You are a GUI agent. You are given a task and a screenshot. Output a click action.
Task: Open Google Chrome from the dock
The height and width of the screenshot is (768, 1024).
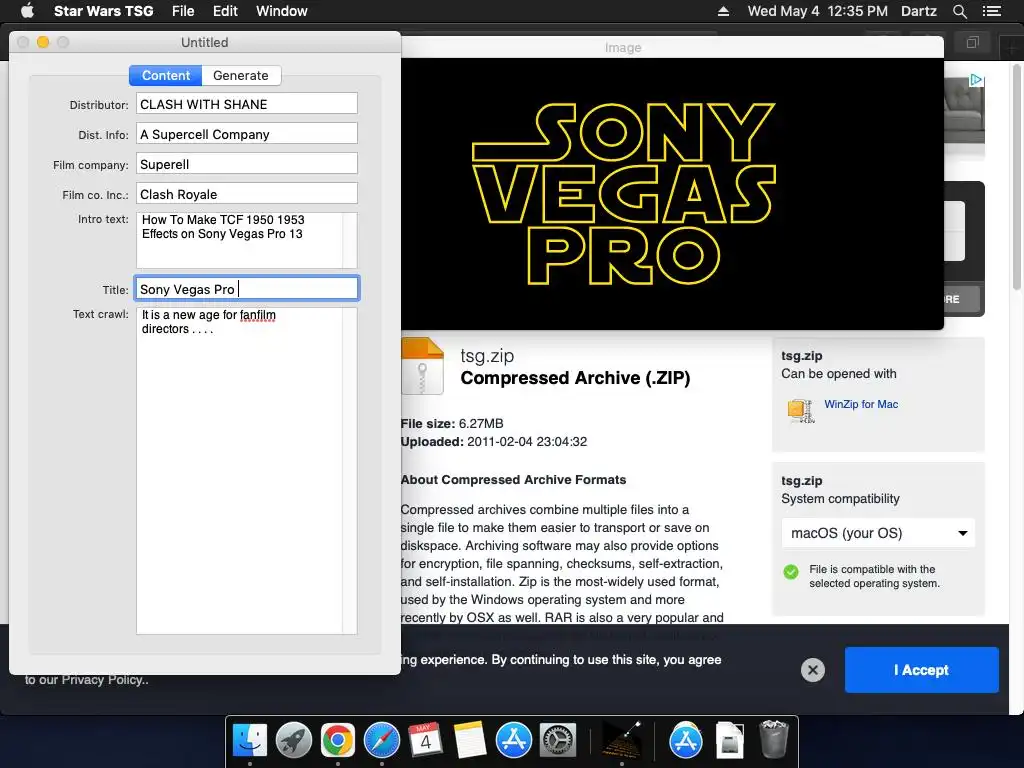click(x=338, y=741)
